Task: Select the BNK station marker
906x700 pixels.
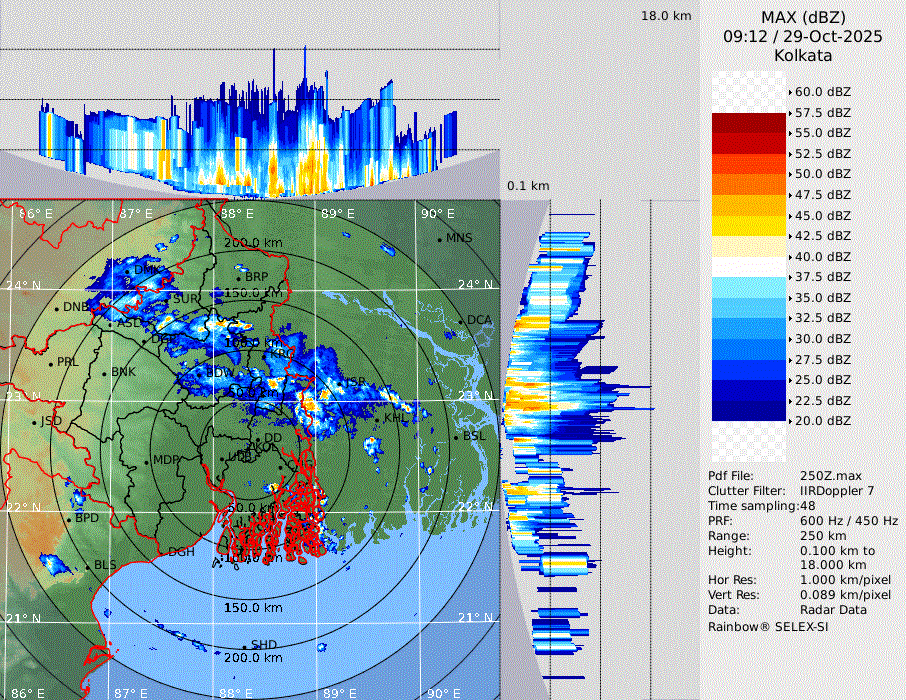Action: (x=105, y=373)
